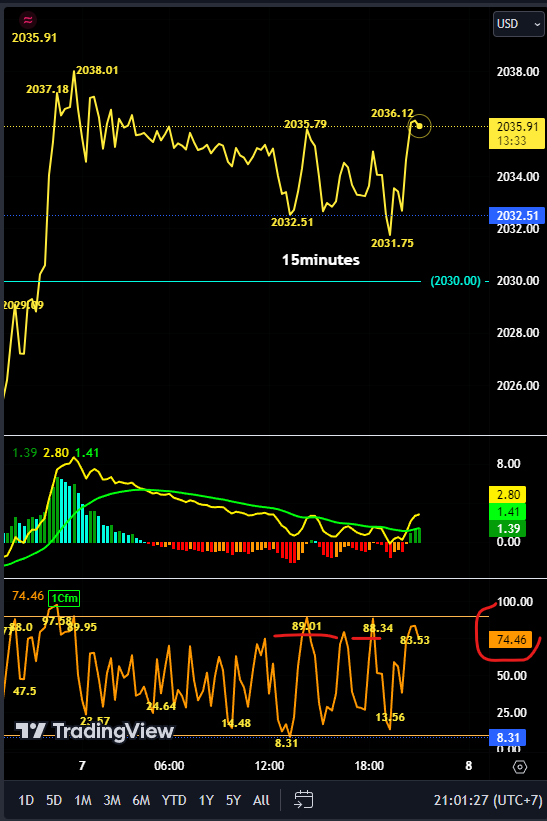Click the 2036.12 high price label

pos(392,113)
